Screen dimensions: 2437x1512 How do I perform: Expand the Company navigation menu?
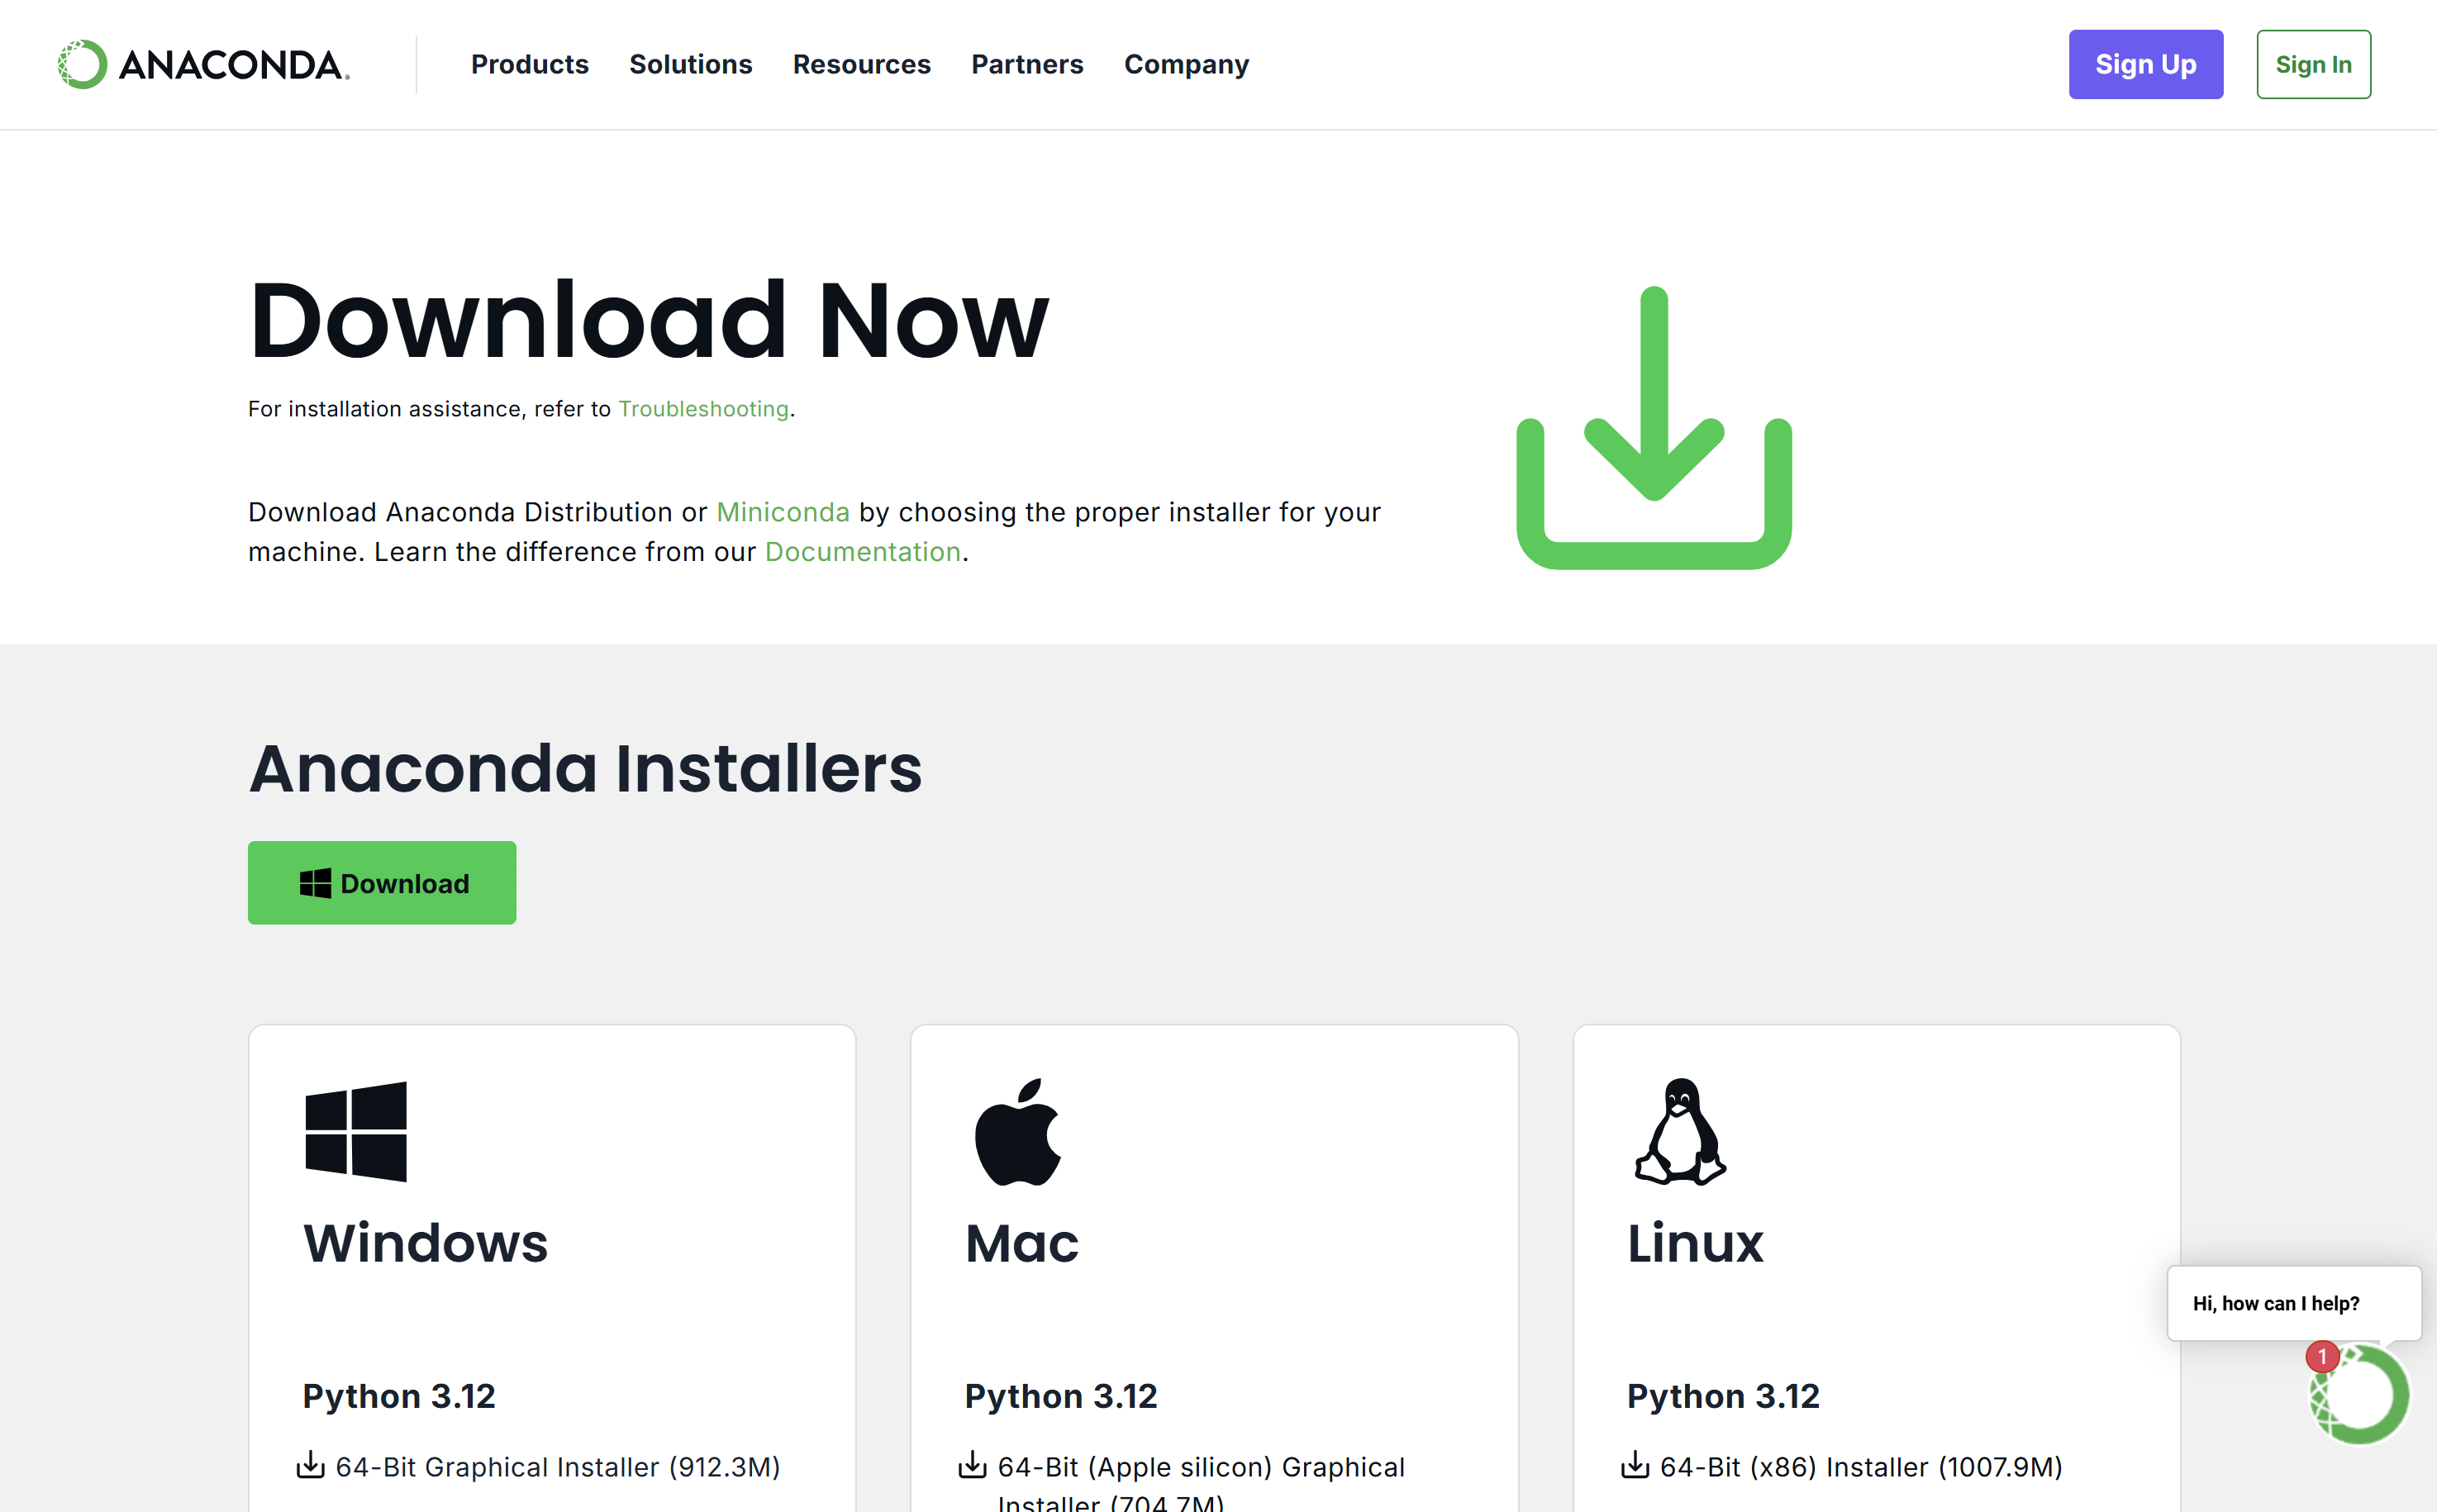coord(1186,65)
